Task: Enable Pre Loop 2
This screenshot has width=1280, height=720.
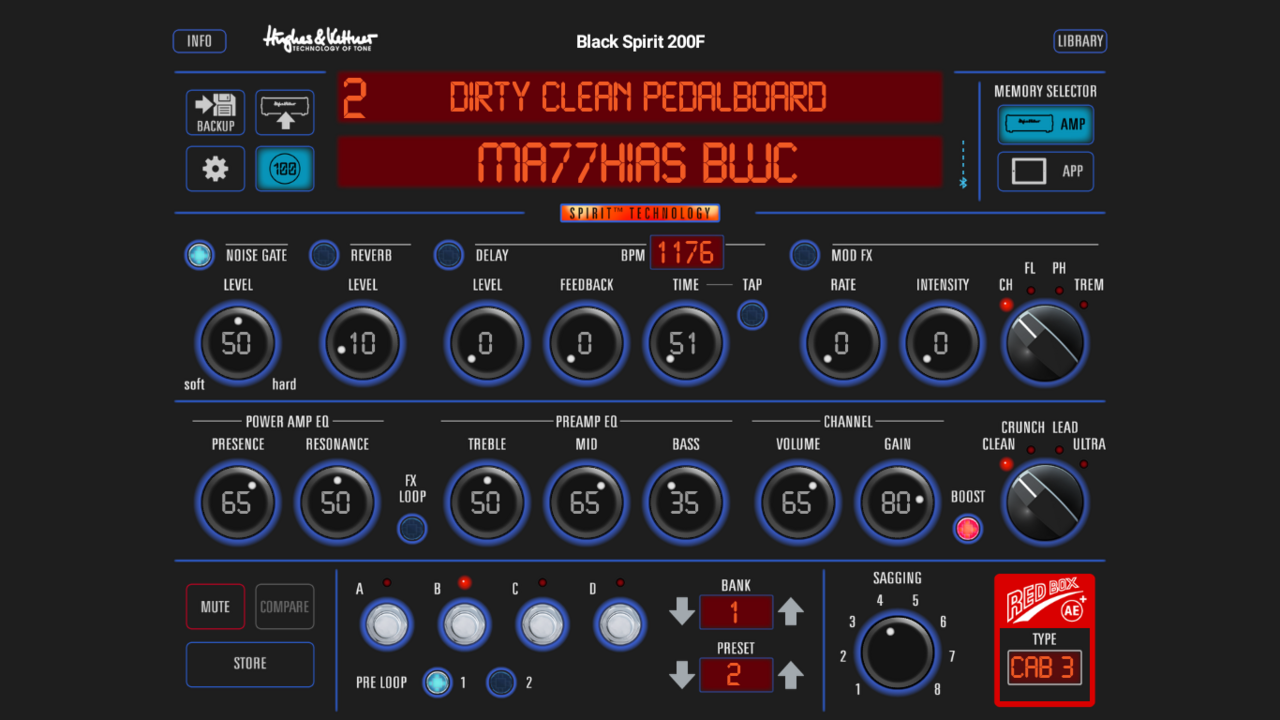Action: click(501, 682)
